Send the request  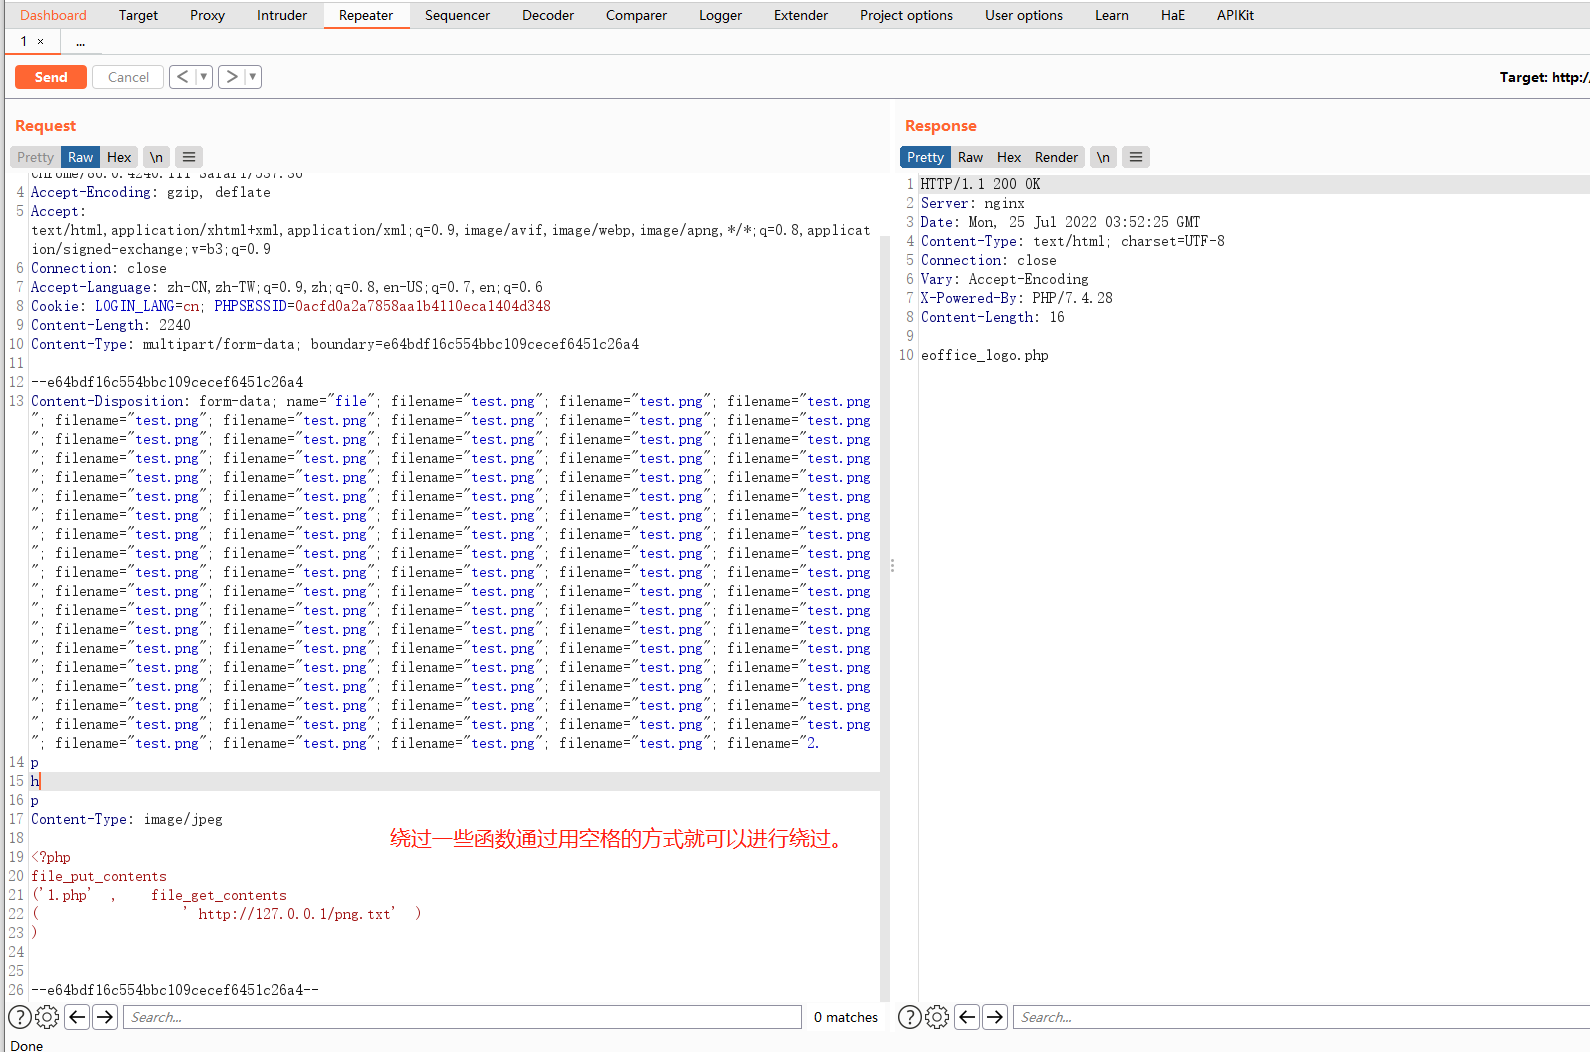pyautogui.click(x=51, y=77)
